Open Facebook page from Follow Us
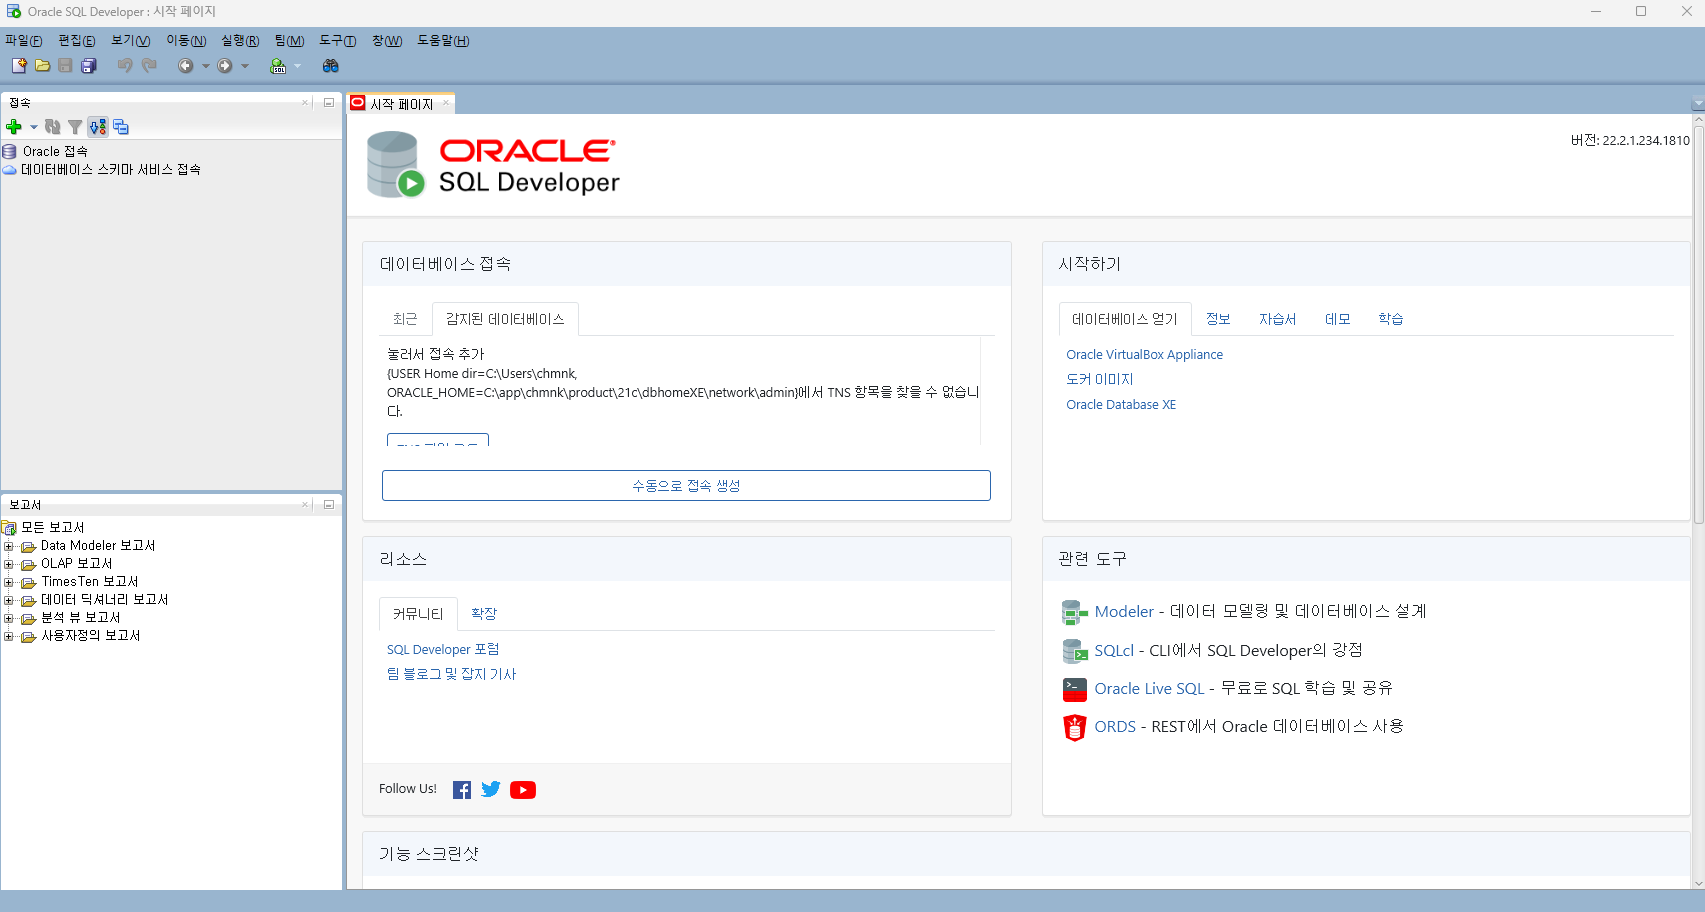Screen dimensions: 1705x912 click(x=462, y=790)
